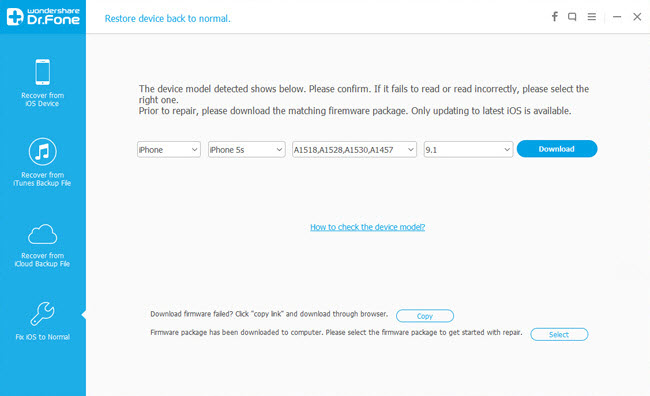The width and height of the screenshot is (650, 396).
Task: Open the hamburger menu icon
Action: tap(592, 17)
